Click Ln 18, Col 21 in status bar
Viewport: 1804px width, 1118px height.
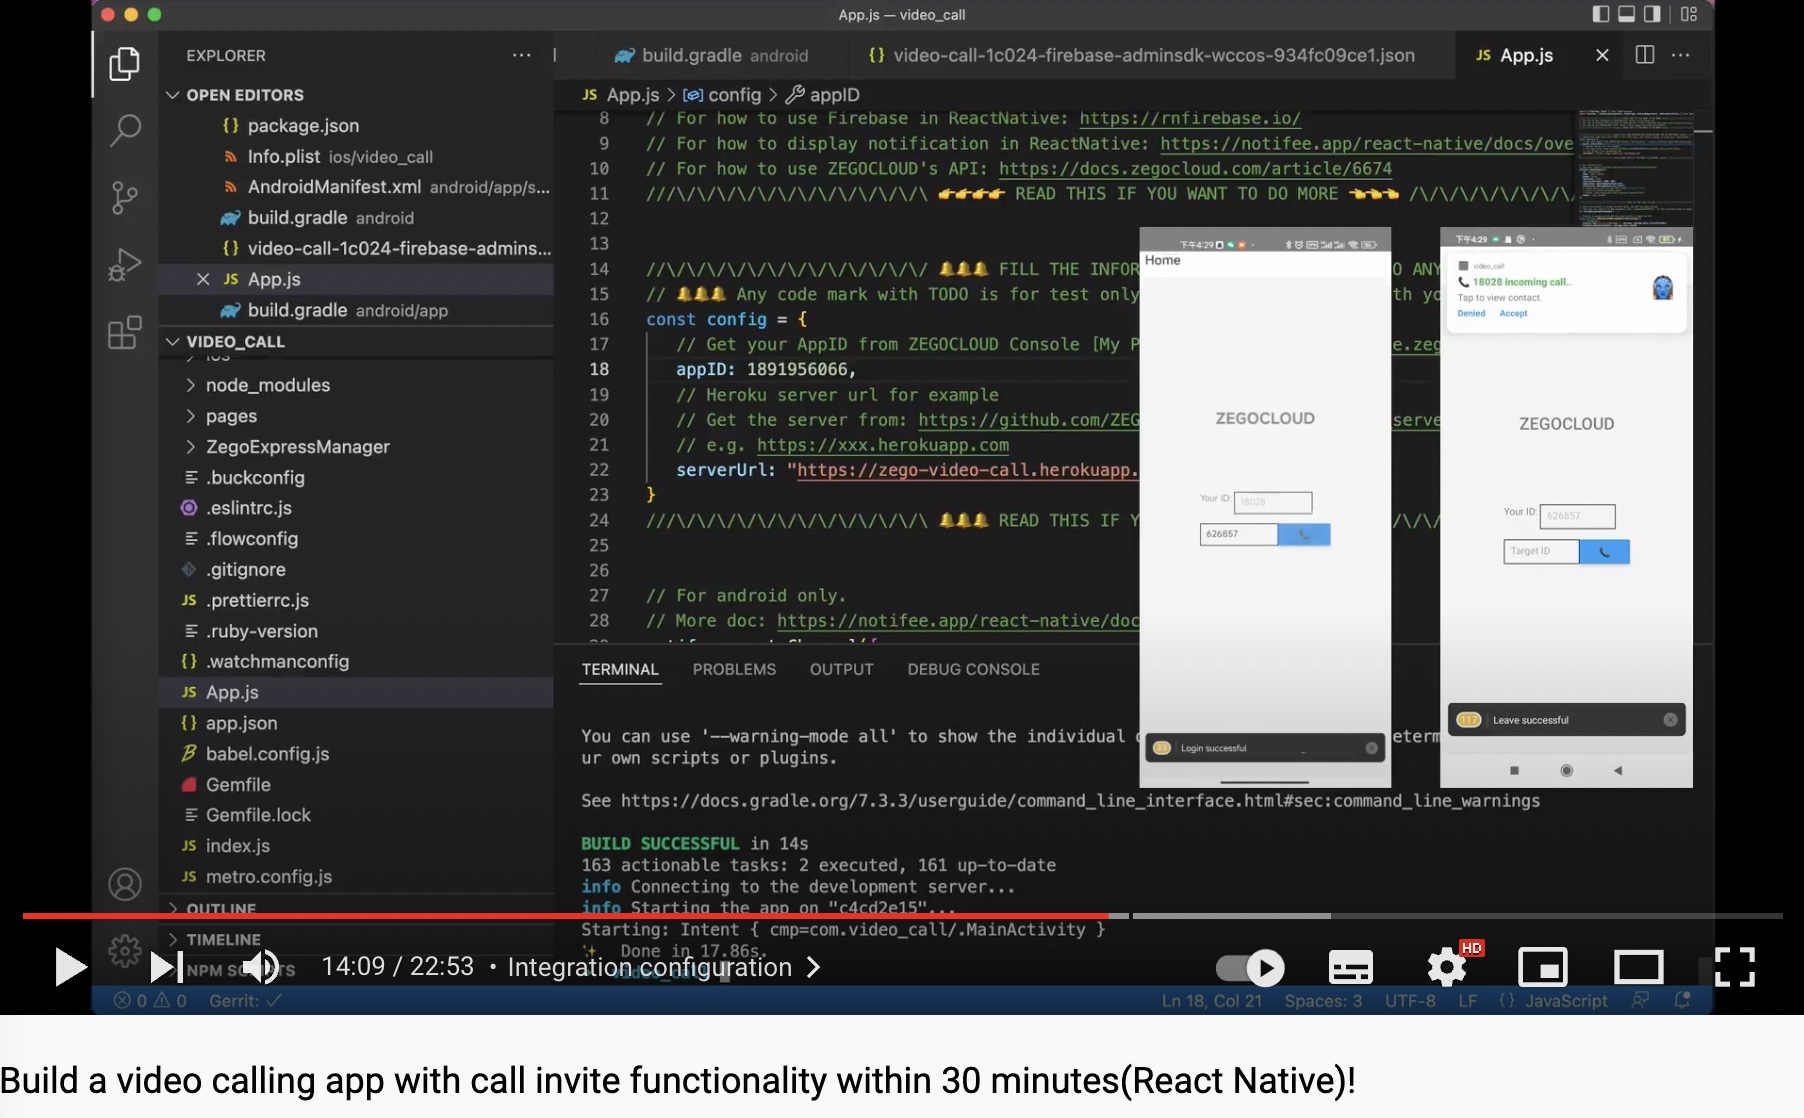[1211, 1001]
